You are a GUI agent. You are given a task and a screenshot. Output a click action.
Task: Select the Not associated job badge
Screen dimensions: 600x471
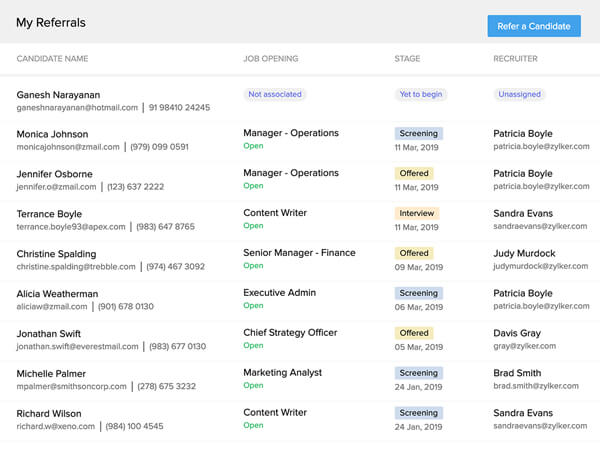pos(274,95)
